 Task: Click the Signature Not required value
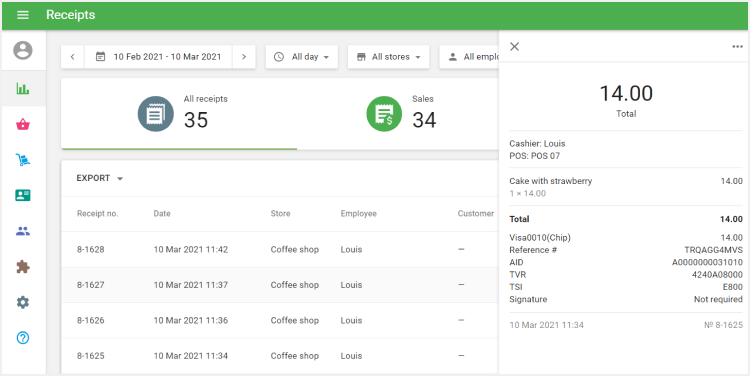718,299
